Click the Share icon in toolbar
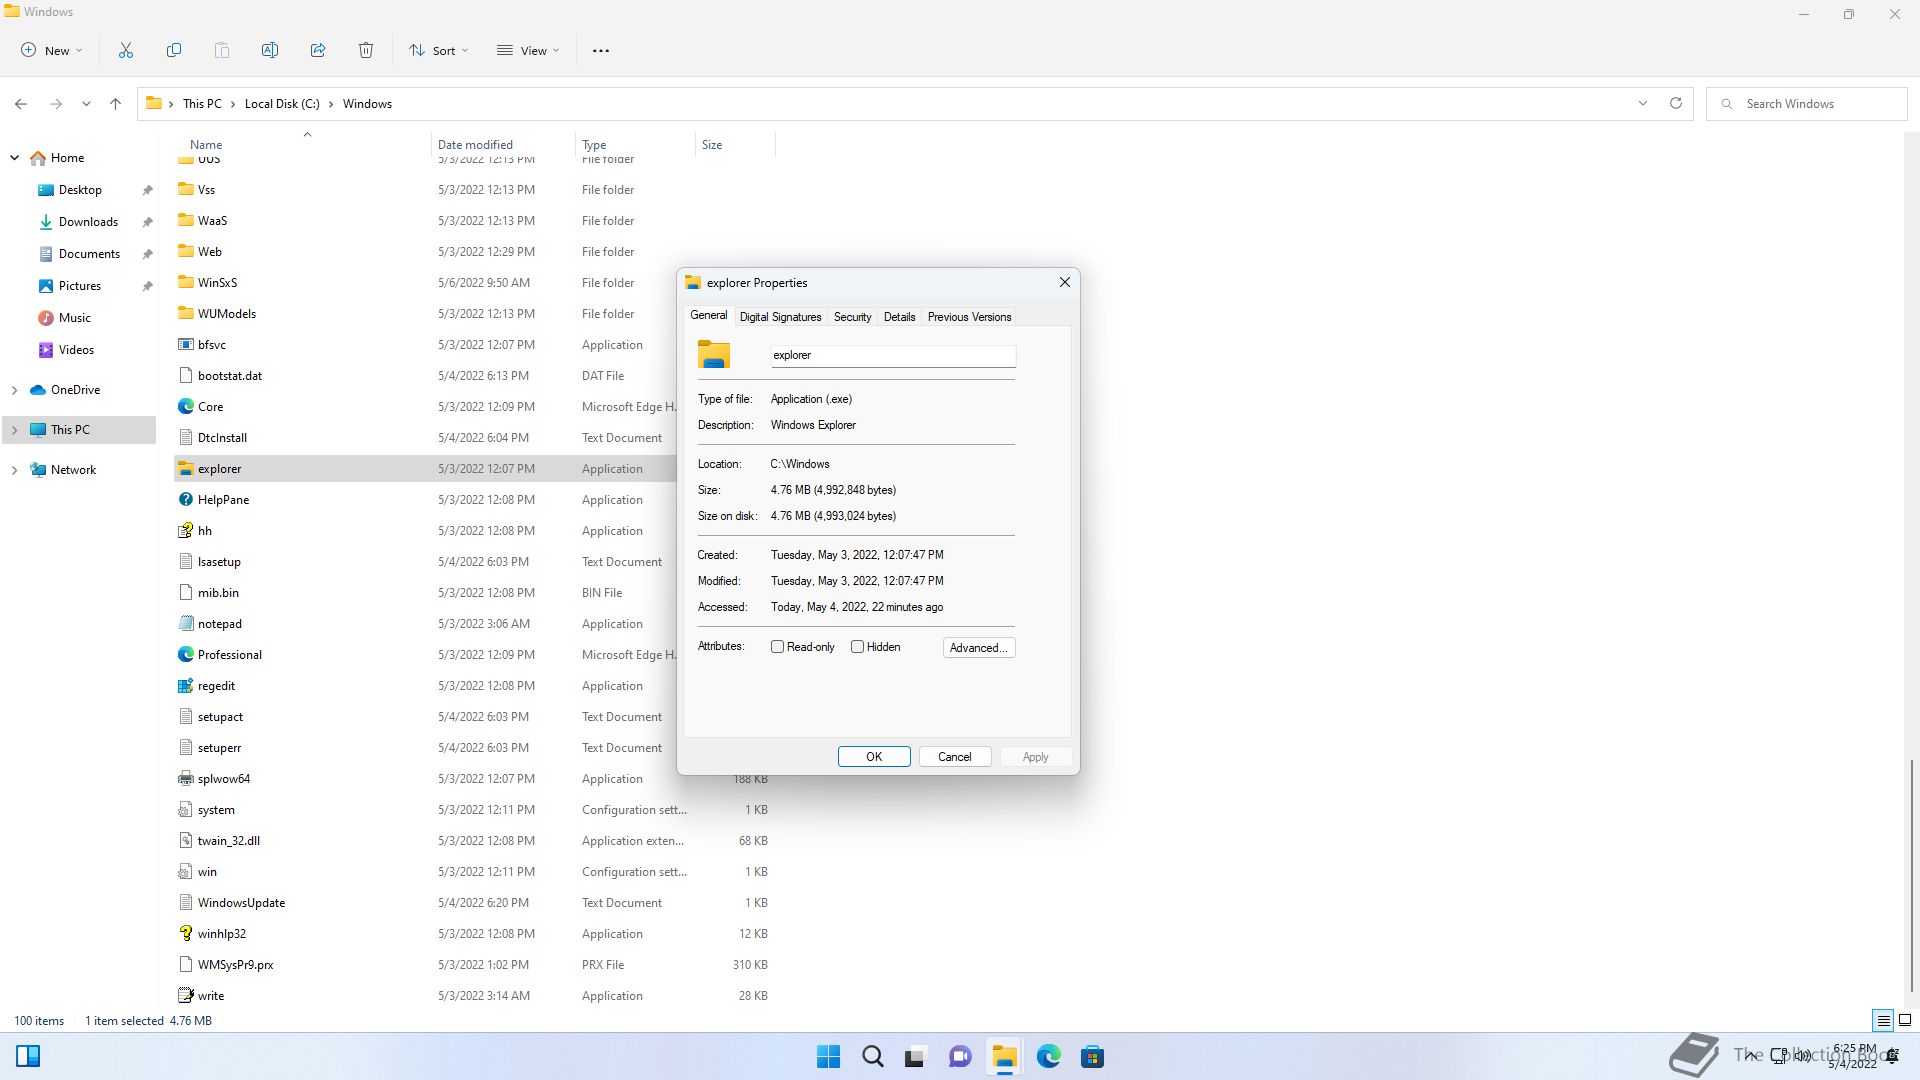Image resolution: width=1920 pixels, height=1080 pixels. (318, 50)
